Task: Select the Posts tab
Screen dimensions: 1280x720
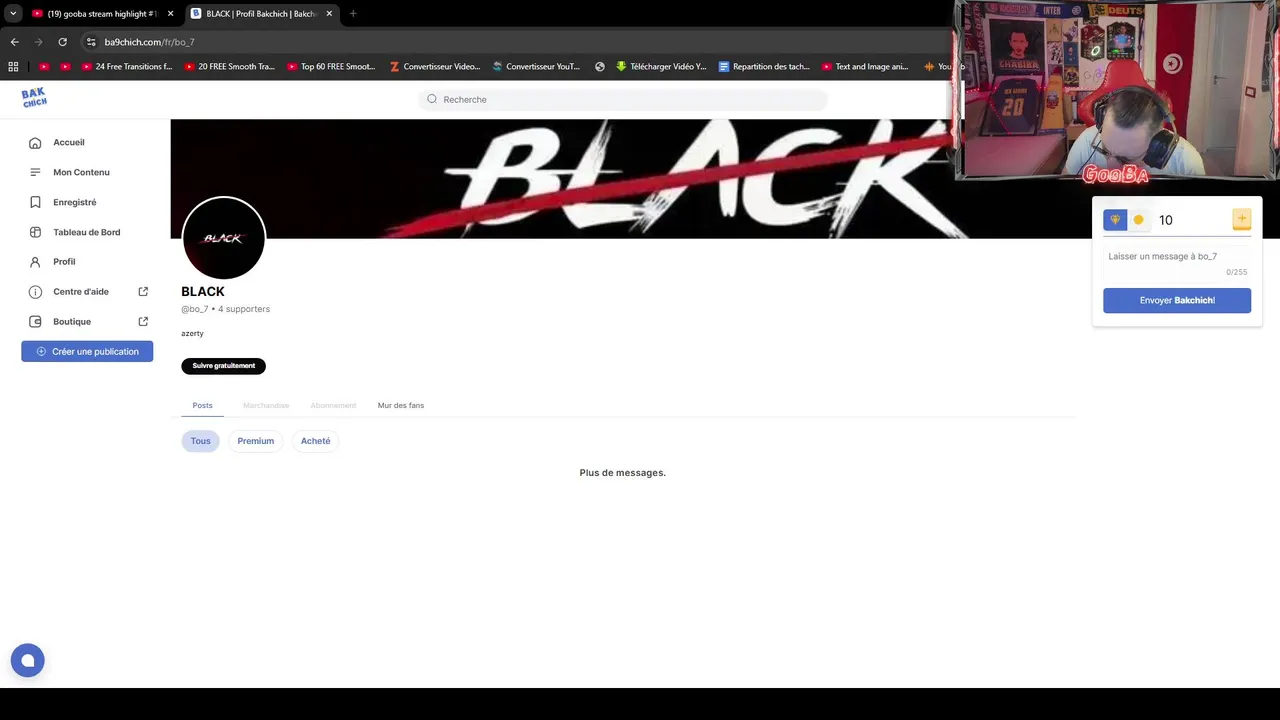Action: click(202, 405)
